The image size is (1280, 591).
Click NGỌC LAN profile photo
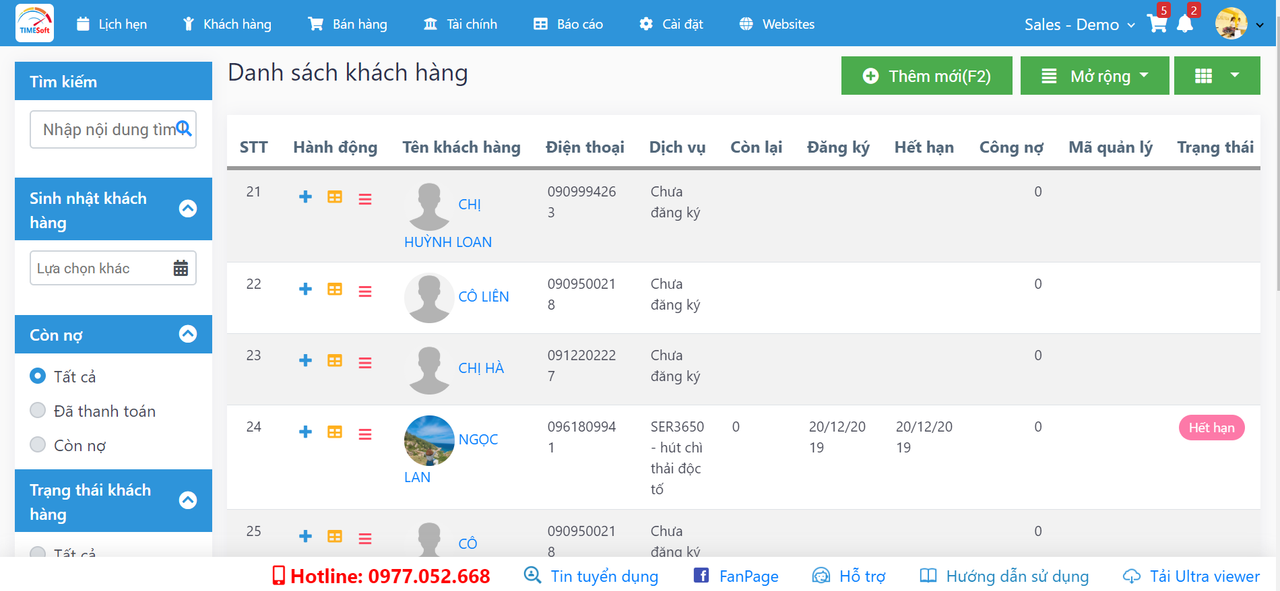pyautogui.click(x=429, y=440)
